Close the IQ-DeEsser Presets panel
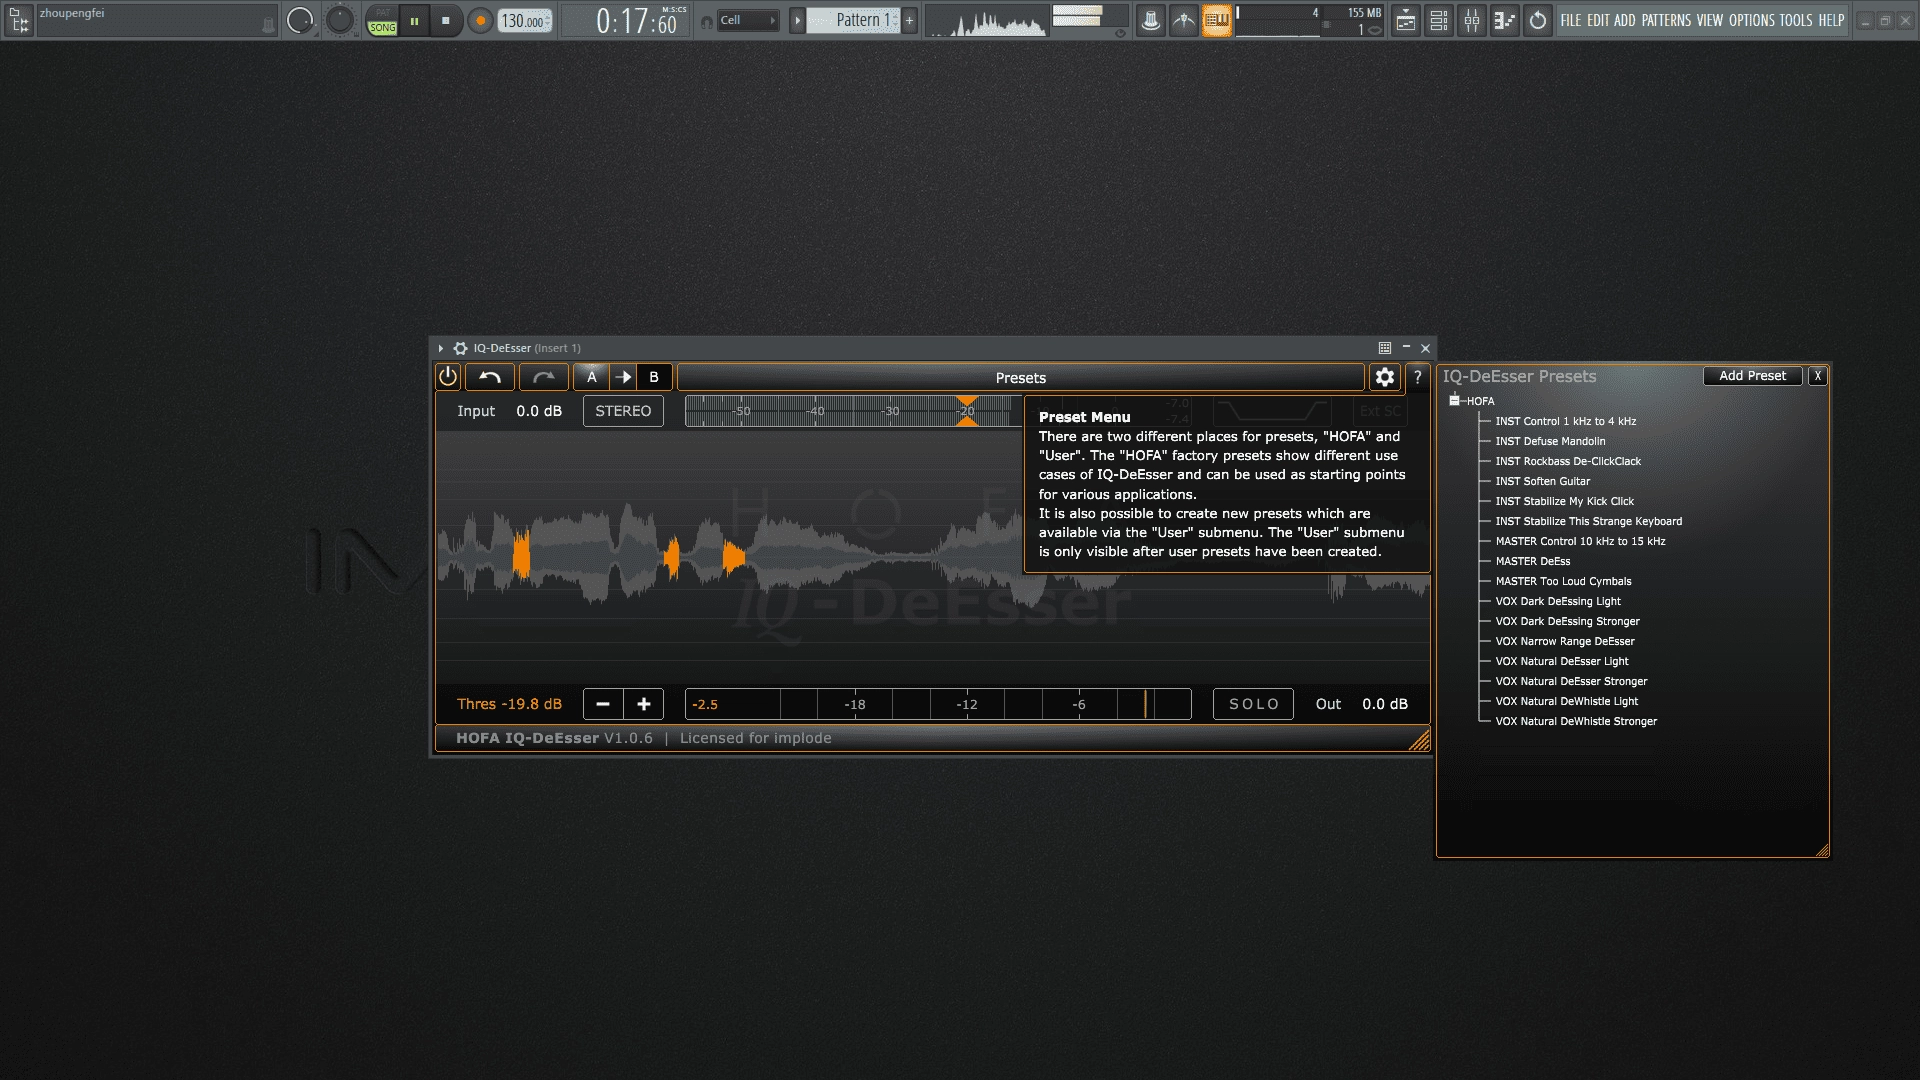The image size is (1920, 1080). click(1817, 376)
